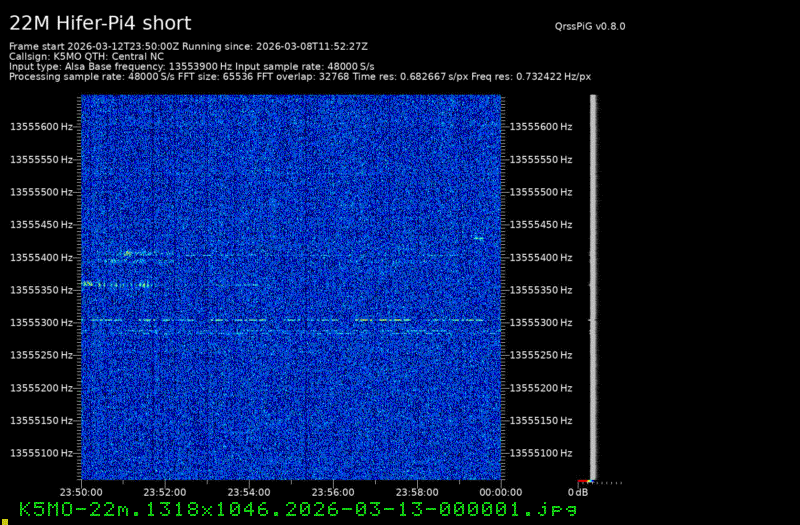Image resolution: width=800 pixels, height=525 pixels.
Task: Select the "Frame start 2026-03-12T23:50:00Z" text
Action: (x=94, y=46)
